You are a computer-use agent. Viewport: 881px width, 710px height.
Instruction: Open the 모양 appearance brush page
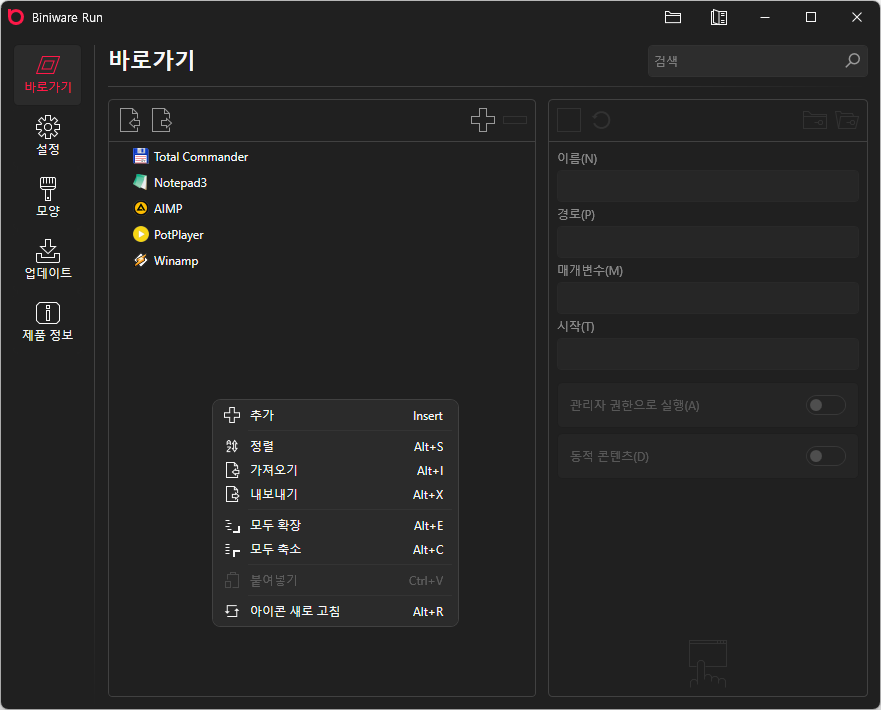click(48, 197)
